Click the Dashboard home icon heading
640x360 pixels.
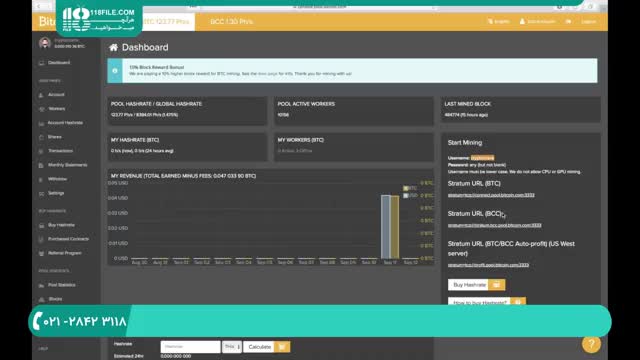(x=113, y=47)
